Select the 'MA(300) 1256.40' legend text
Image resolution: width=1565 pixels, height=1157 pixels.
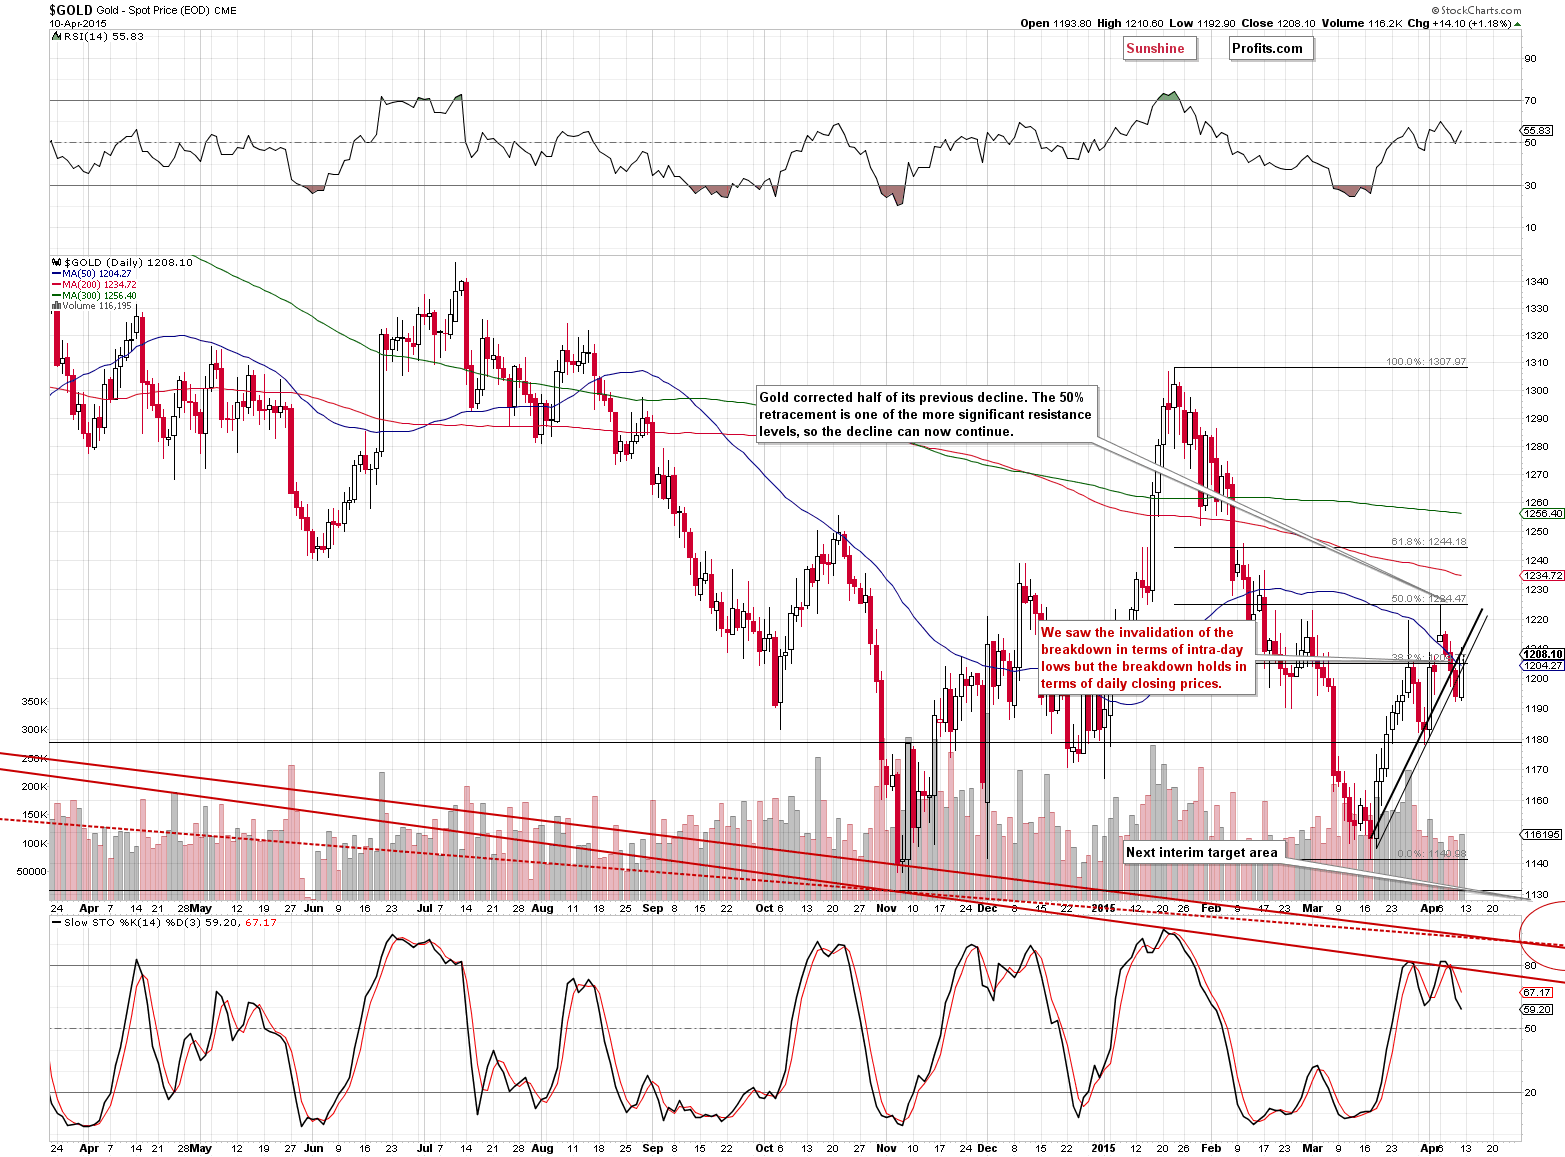(99, 296)
